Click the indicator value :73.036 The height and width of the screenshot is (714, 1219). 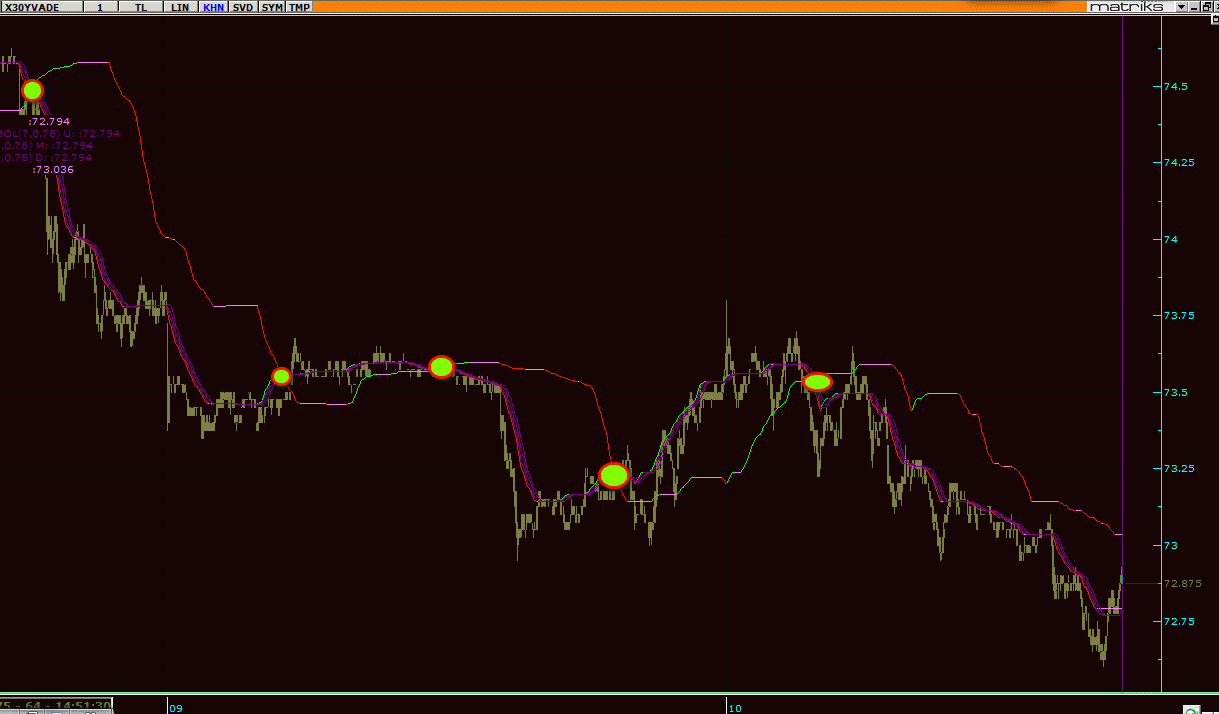(x=53, y=170)
